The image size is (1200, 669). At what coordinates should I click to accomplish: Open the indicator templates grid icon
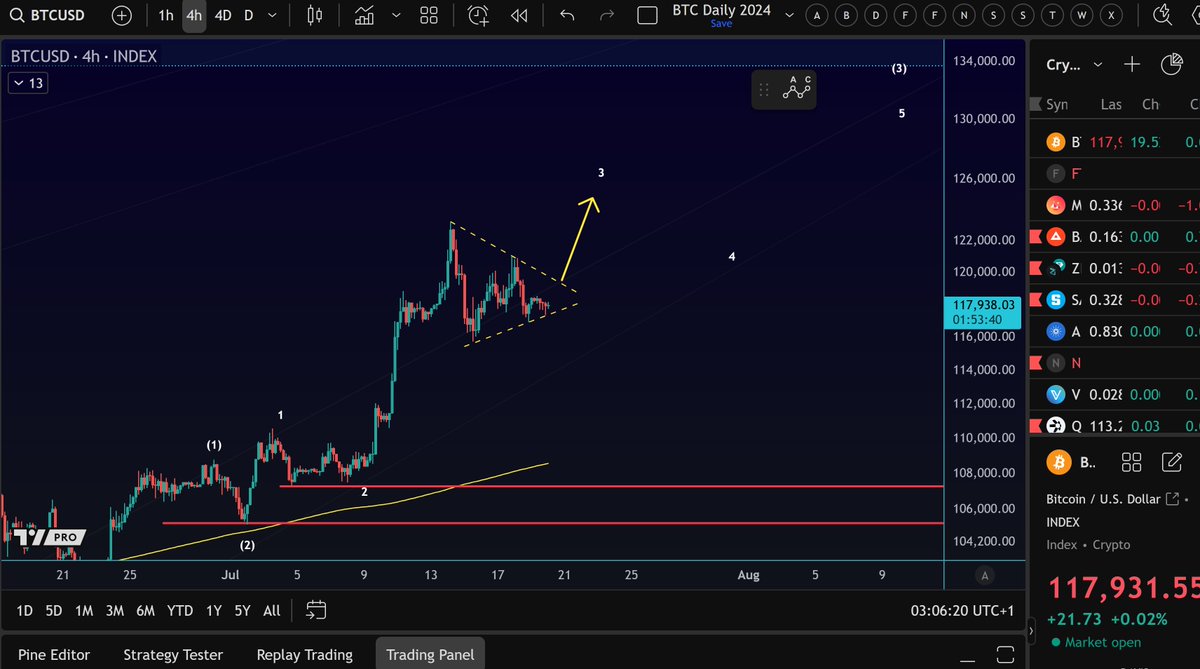(429, 16)
